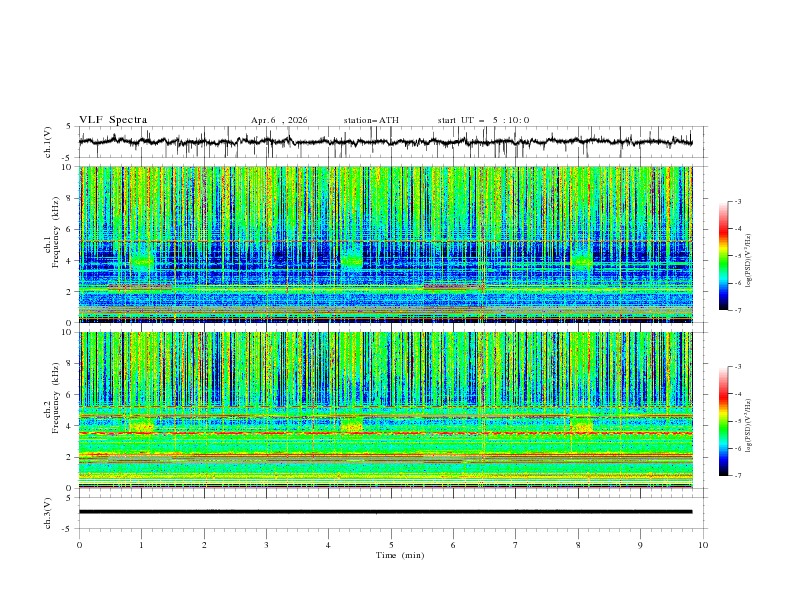
Task: Click the ch.3(V) axis label
Action: 48,513
